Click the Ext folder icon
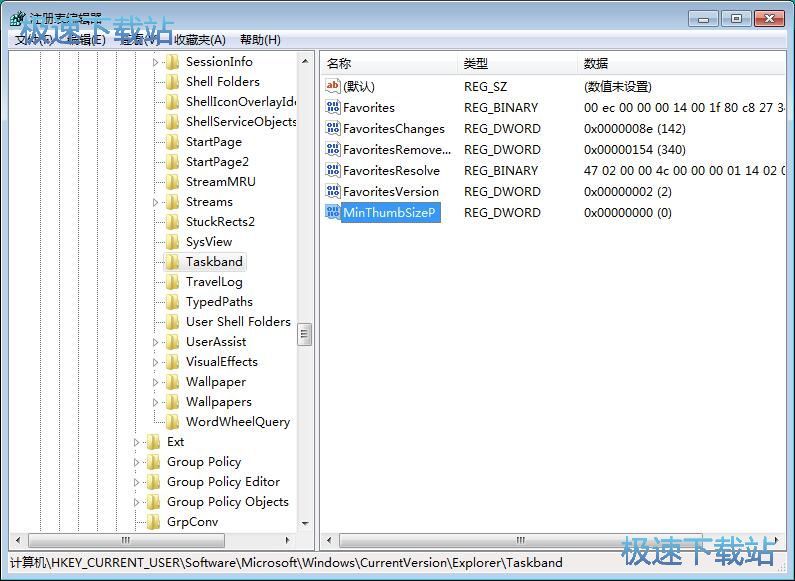The image size is (795, 581). coord(153,442)
